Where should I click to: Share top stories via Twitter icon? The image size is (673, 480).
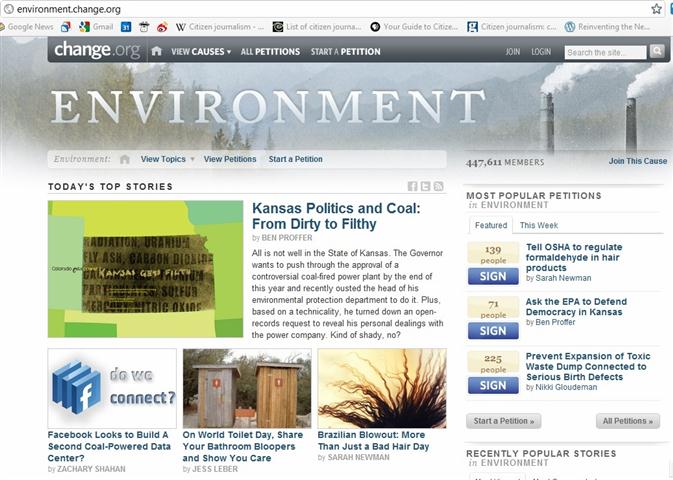click(x=425, y=186)
